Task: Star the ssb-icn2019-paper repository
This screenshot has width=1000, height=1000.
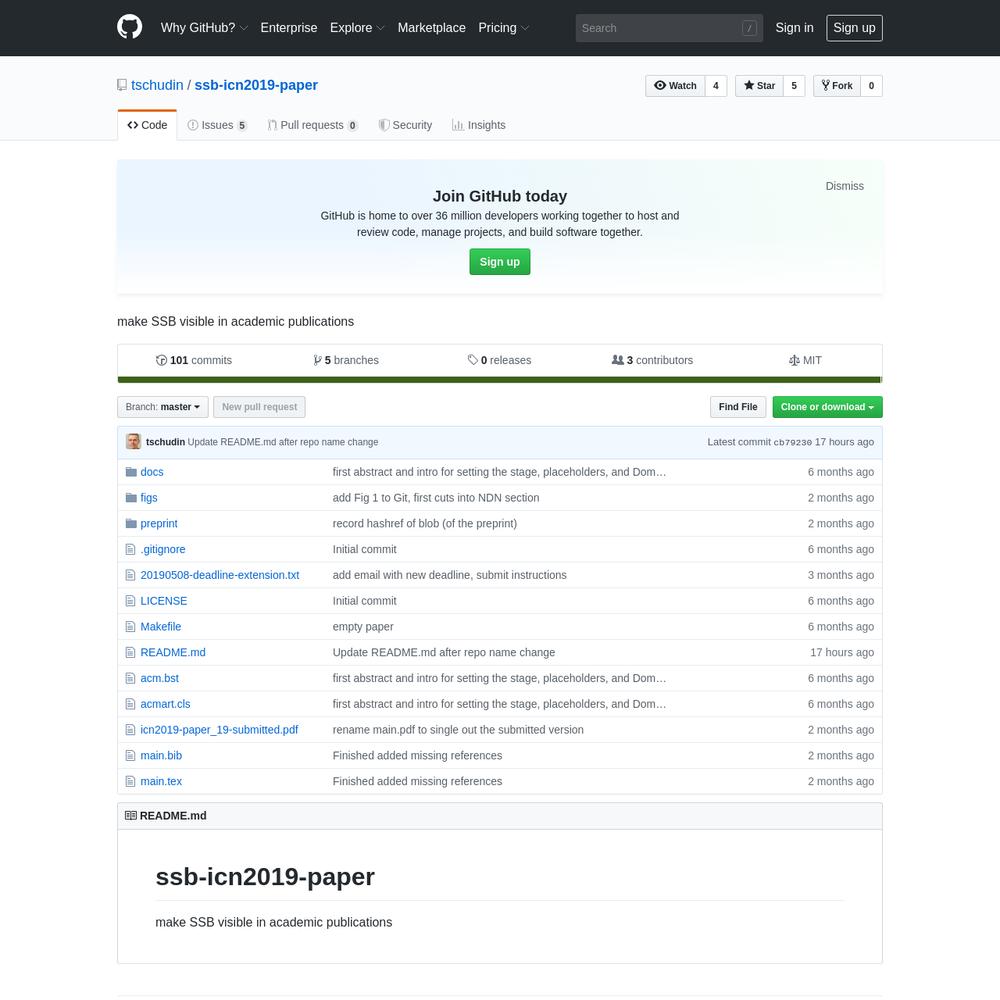Action: point(759,85)
